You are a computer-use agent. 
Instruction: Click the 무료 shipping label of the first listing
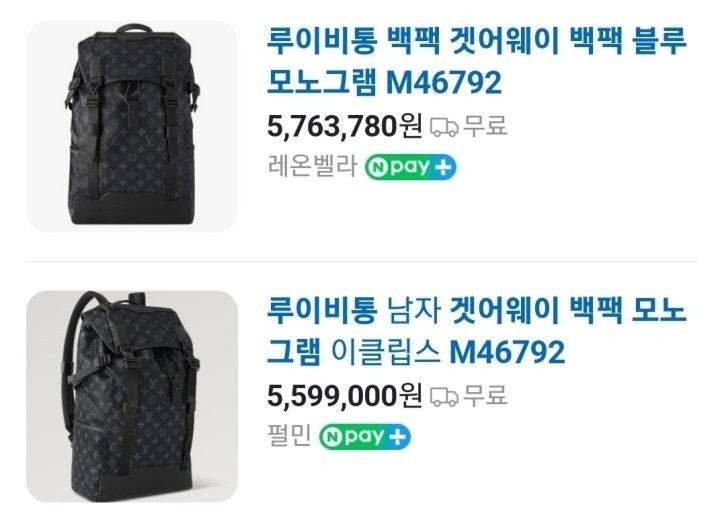tap(485, 125)
